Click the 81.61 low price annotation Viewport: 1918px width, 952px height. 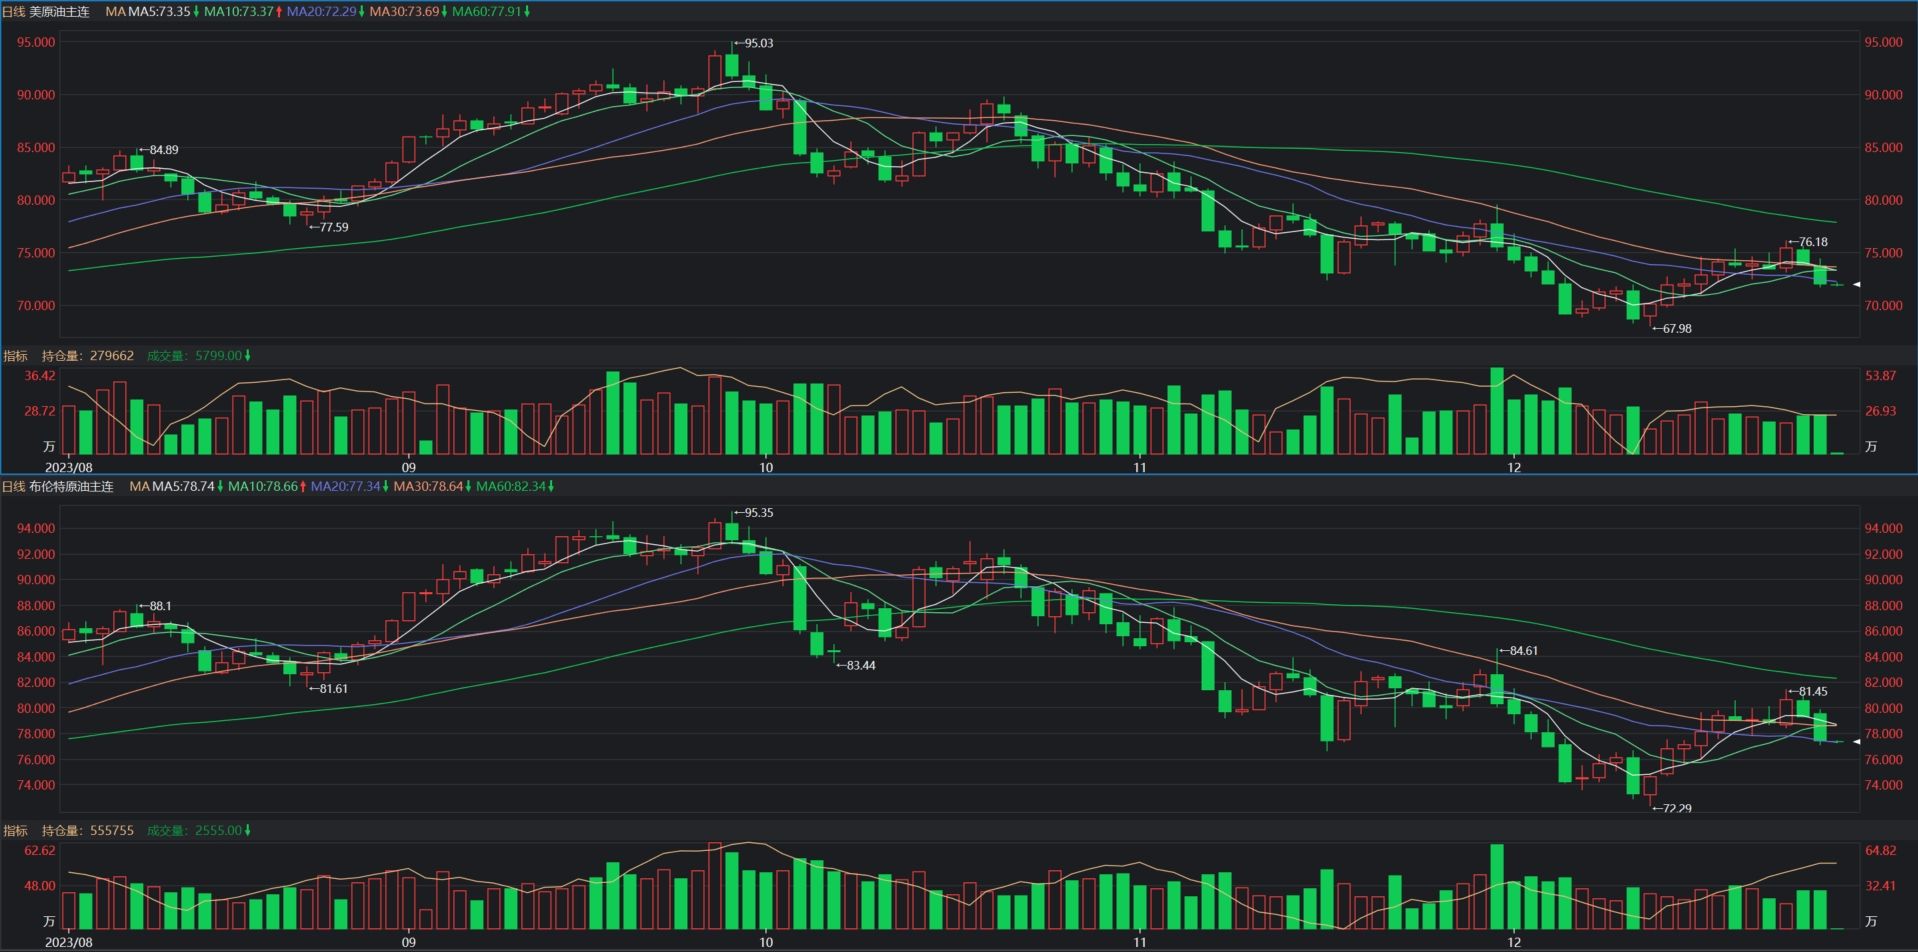[x=329, y=689]
